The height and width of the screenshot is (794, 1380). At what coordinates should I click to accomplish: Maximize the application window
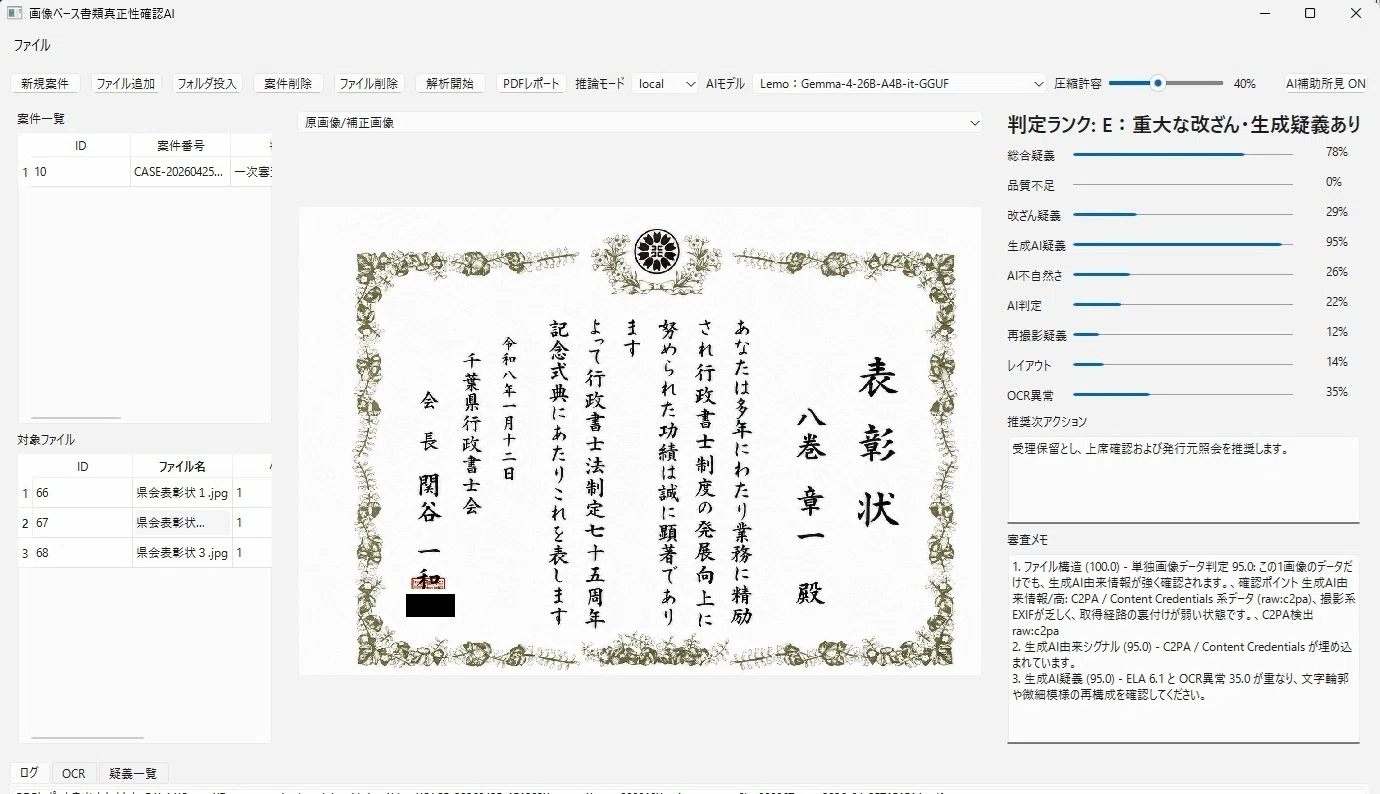tap(1310, 13)
